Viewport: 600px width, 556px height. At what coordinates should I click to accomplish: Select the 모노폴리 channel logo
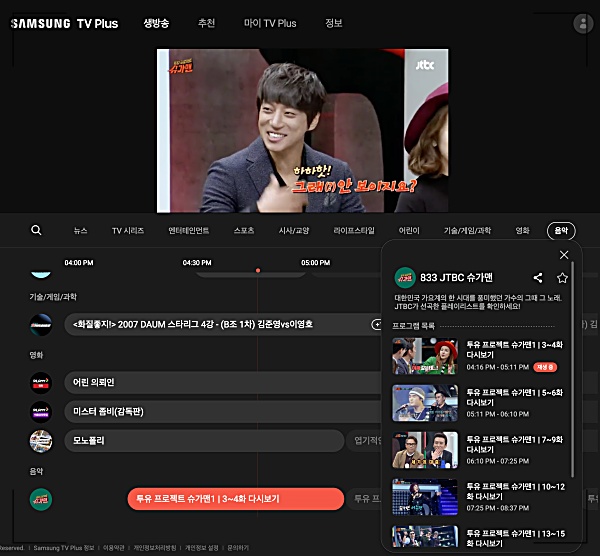click(x=41, y=441)
